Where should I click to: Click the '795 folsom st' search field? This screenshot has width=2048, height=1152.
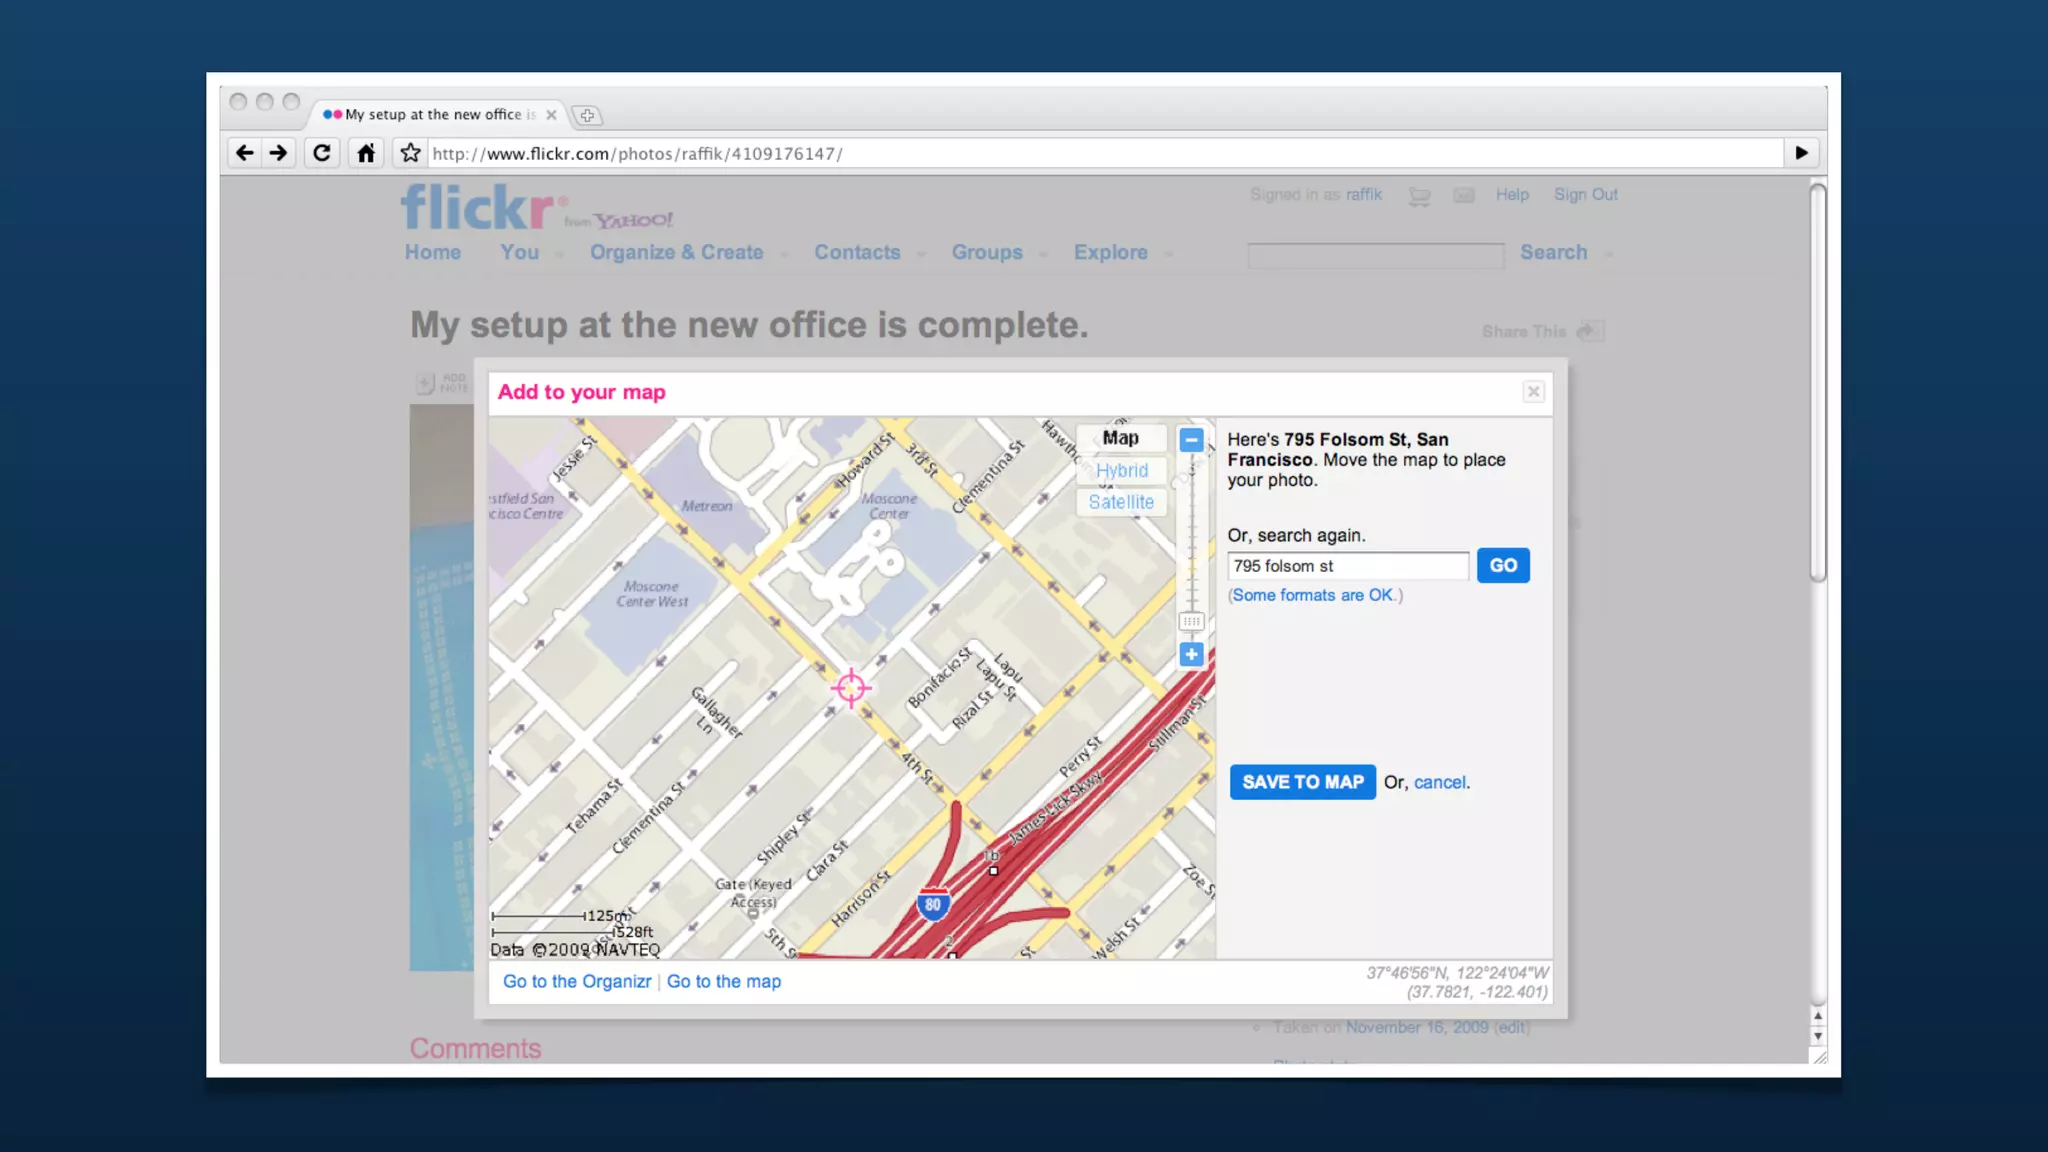point(1346,566)
